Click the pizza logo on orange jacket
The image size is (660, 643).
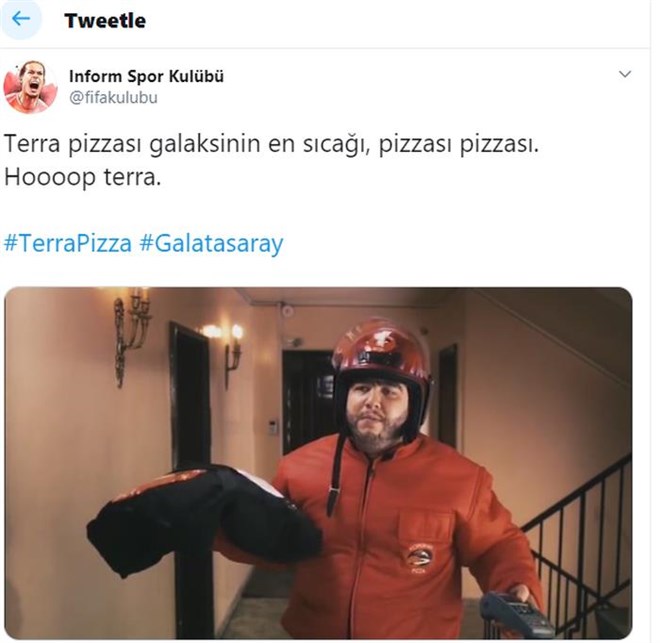click(x=421, y=558)
